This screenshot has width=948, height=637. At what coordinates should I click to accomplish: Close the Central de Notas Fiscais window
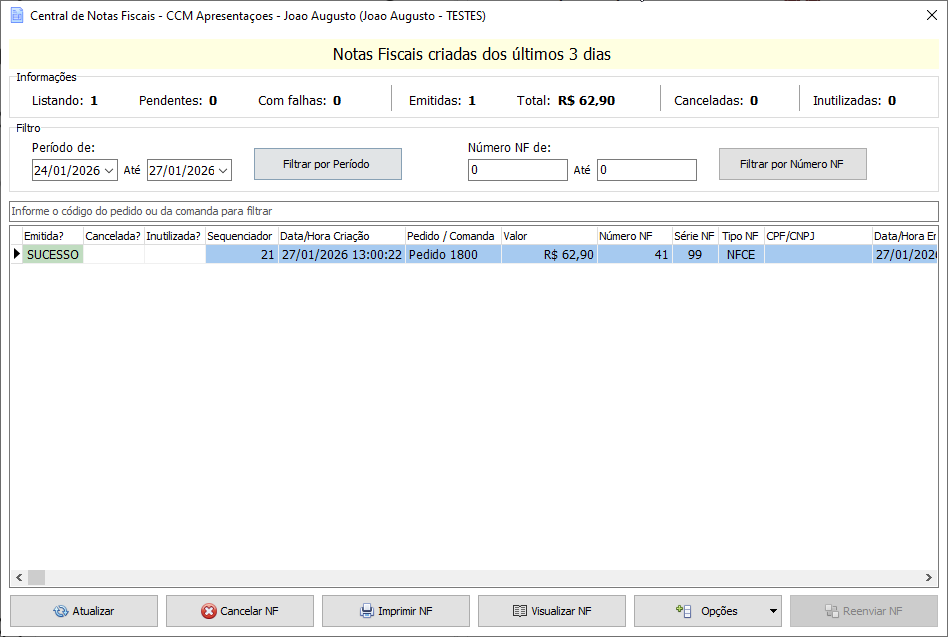click(x=931, y=15)
